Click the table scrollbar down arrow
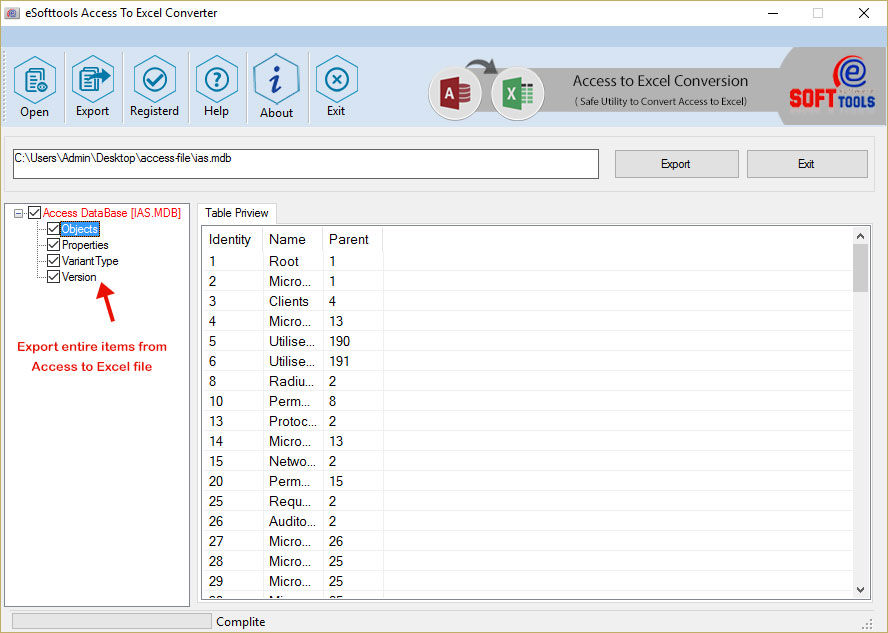Viewport: 888px width, 633px height. tap(860, 589)
